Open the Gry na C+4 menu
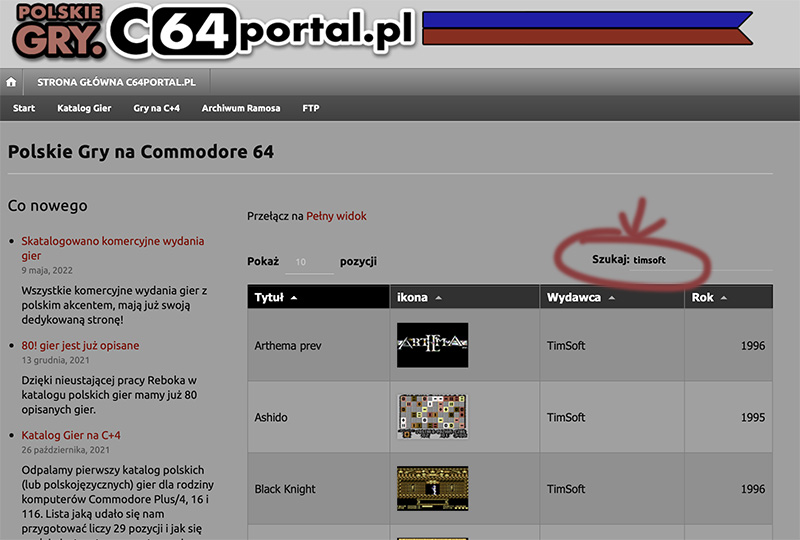 (157, 108)
